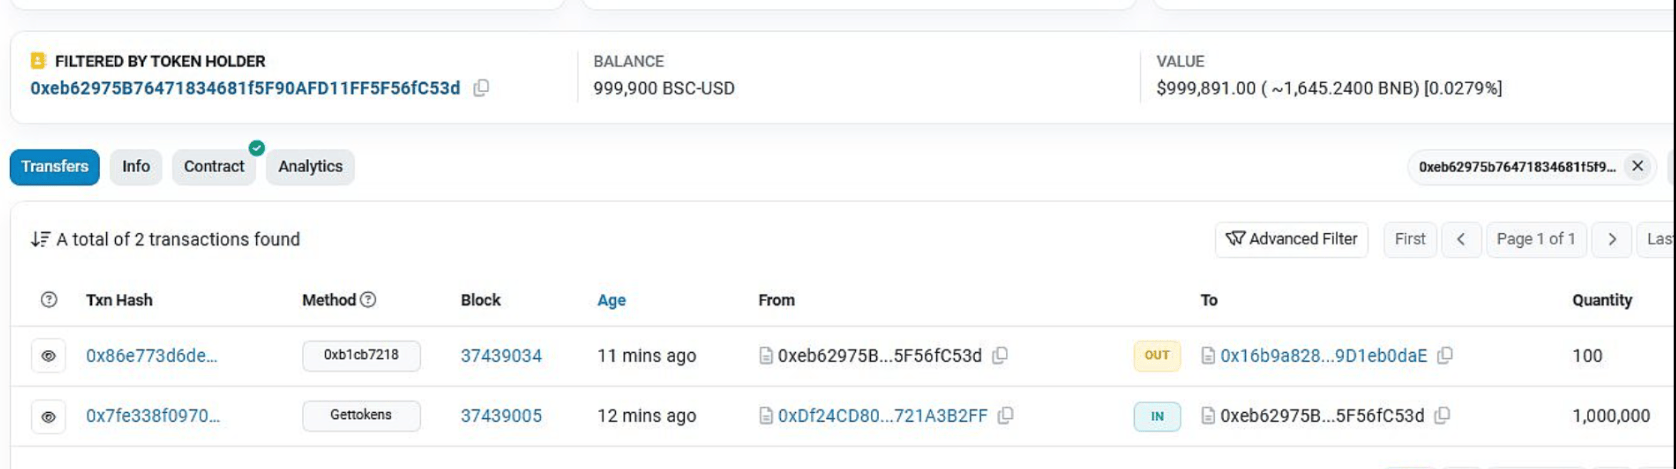Switch to the Contract tab
Image resolution: width=1676 pixels, height=469 pixels.
pyautogui.click(x=213, y=167)
